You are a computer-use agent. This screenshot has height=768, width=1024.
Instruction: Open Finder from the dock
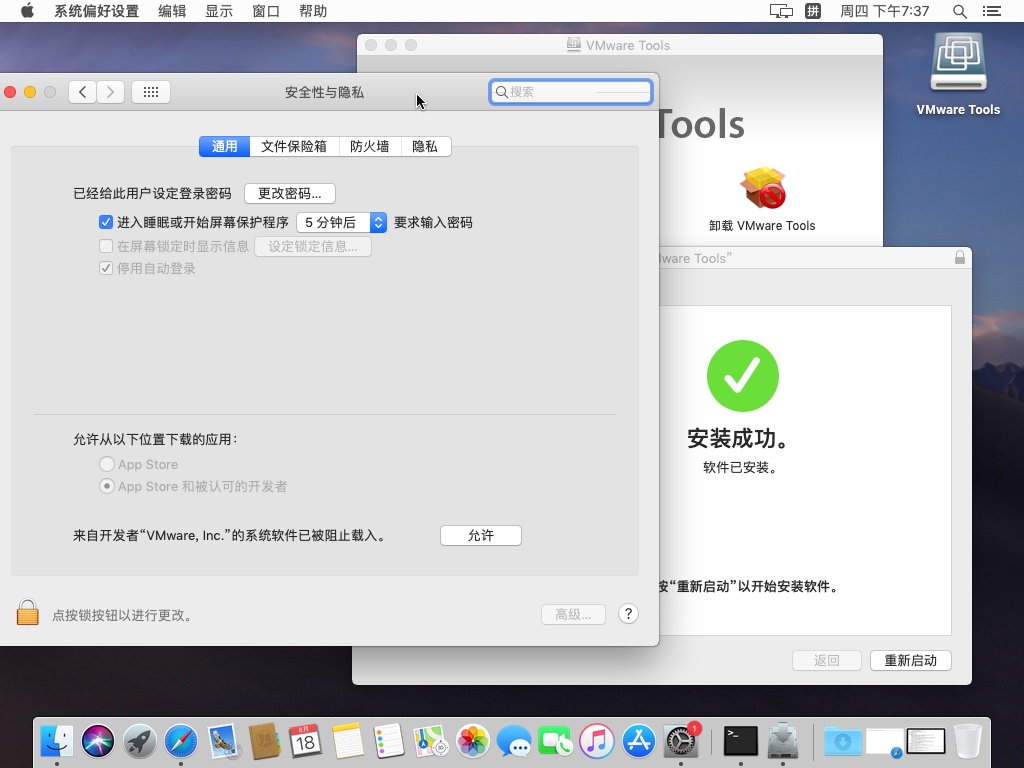coord(57,741)
